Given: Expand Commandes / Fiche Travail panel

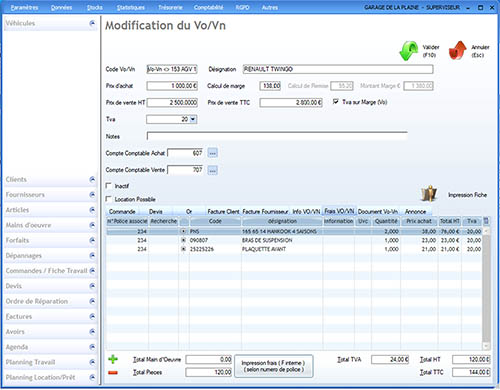Looking at the screenshot, I should 92,271.
